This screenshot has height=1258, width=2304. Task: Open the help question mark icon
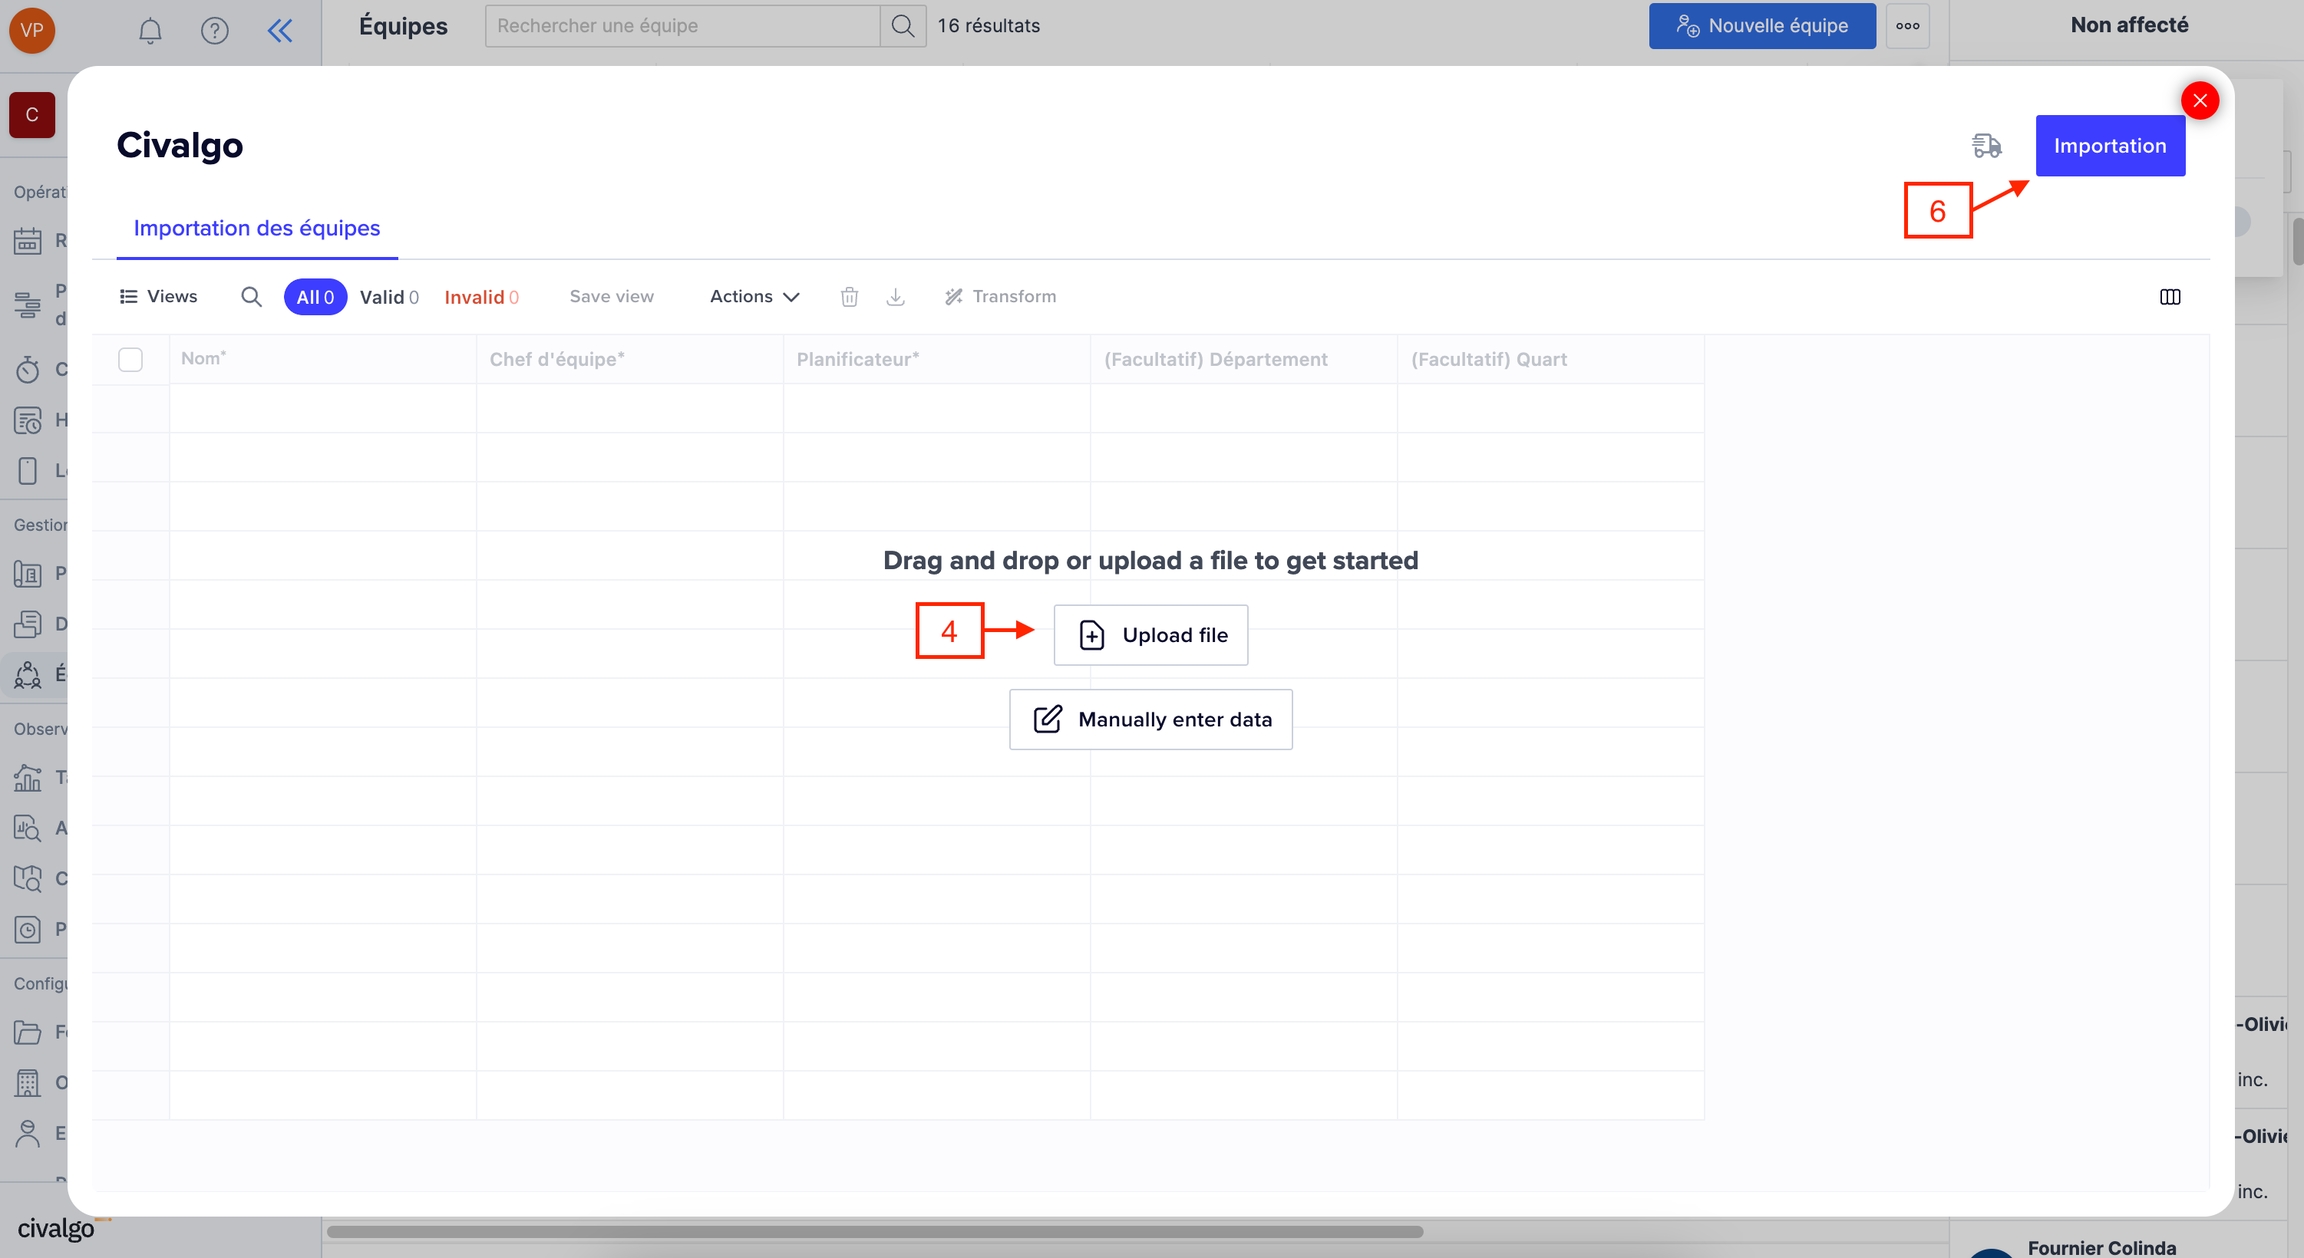point(214,31)
